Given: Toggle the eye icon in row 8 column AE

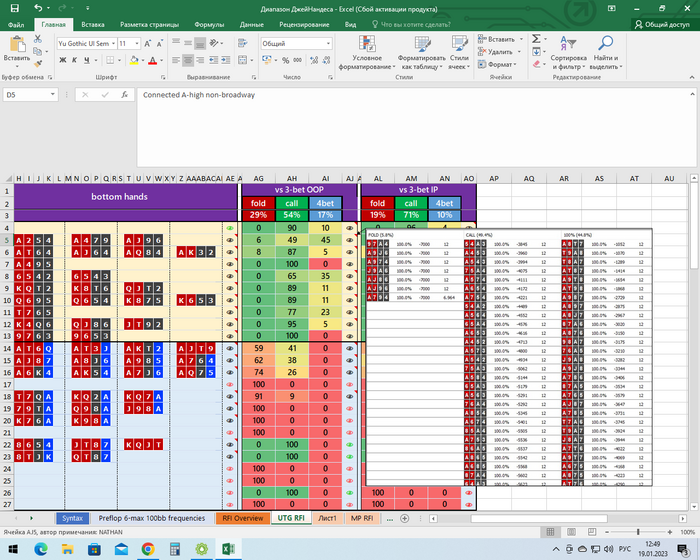Looking at the screenshot, I should pyautogui.click(x=230, y=276).
